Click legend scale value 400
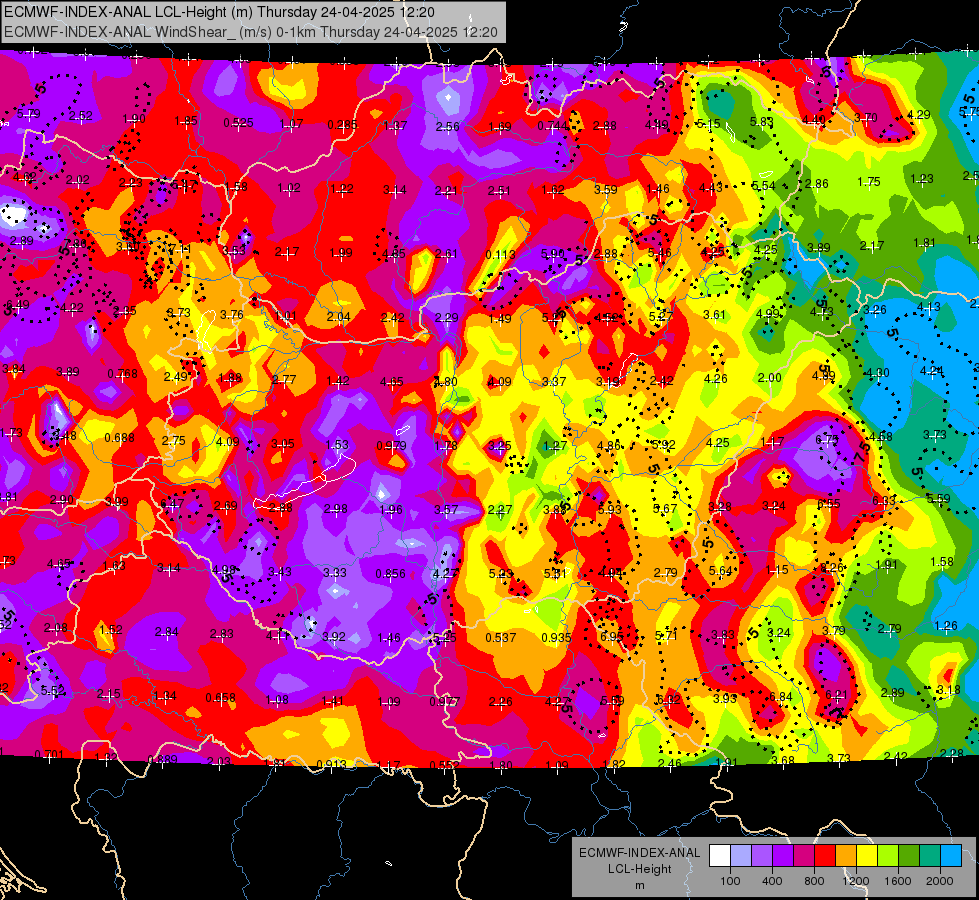The image size is (979, 900). [772, 881]
